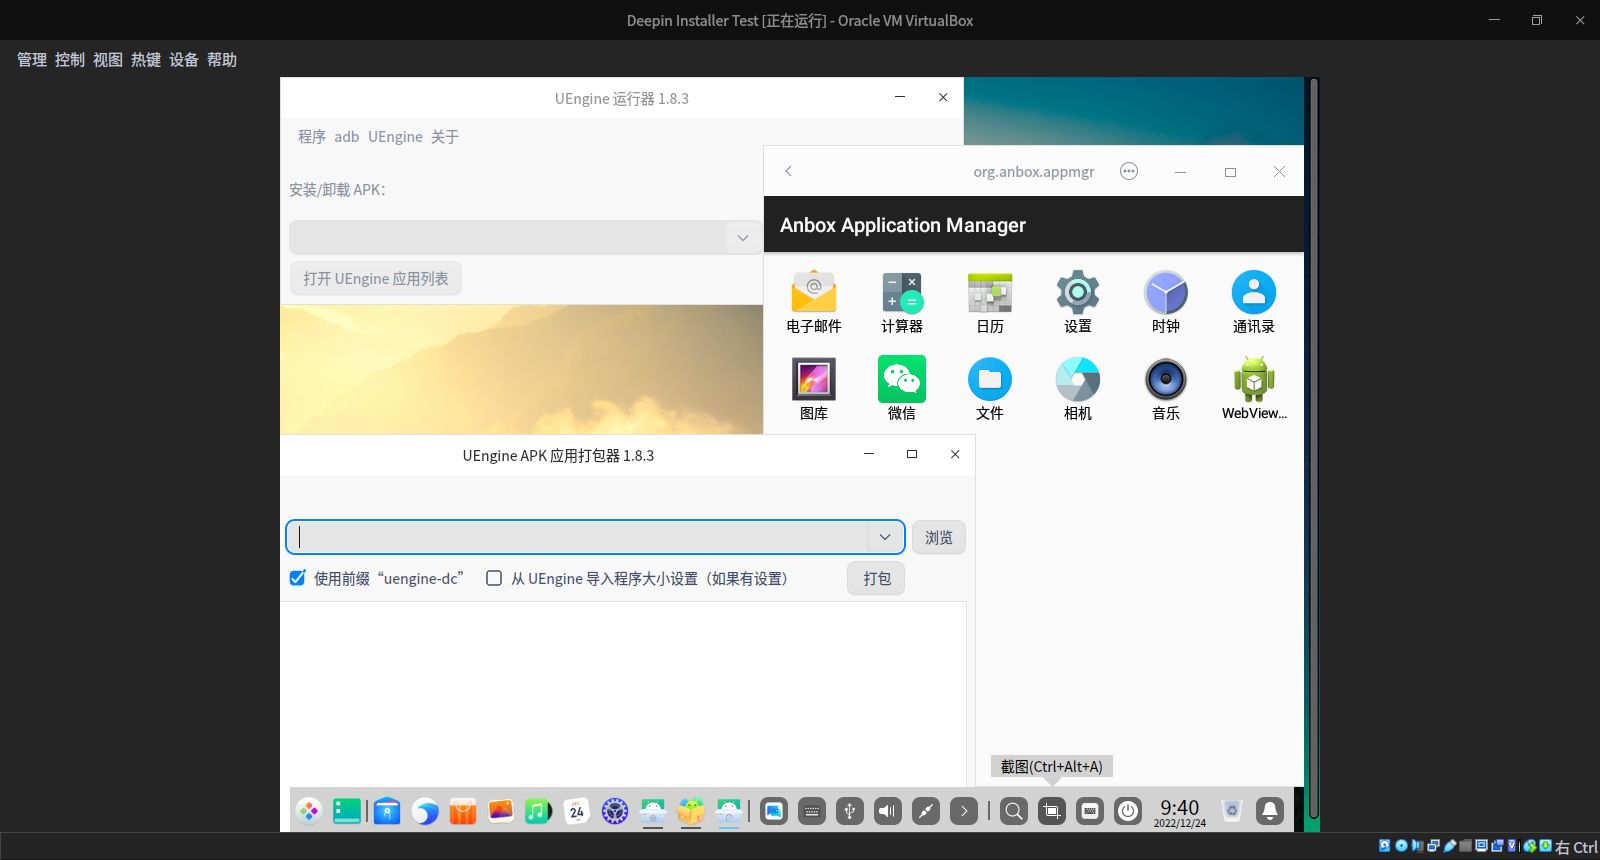Click the VirtualBox USB status icon

click(x=1450, y=845)
